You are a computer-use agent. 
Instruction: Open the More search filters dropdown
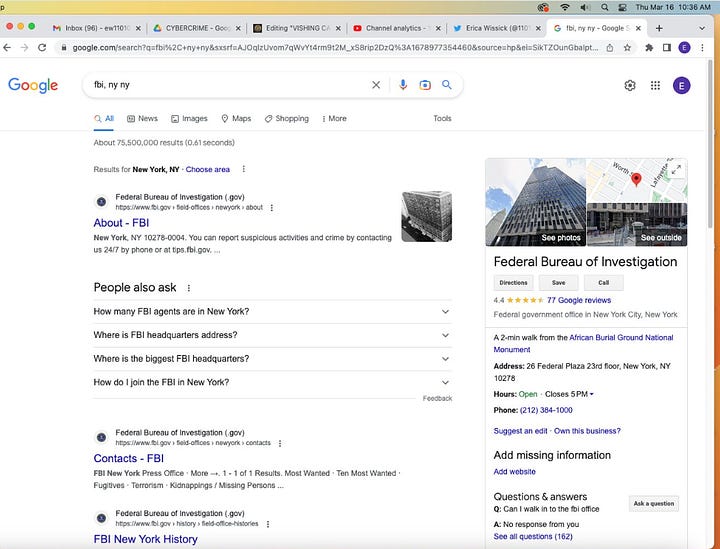click(334, 118)
